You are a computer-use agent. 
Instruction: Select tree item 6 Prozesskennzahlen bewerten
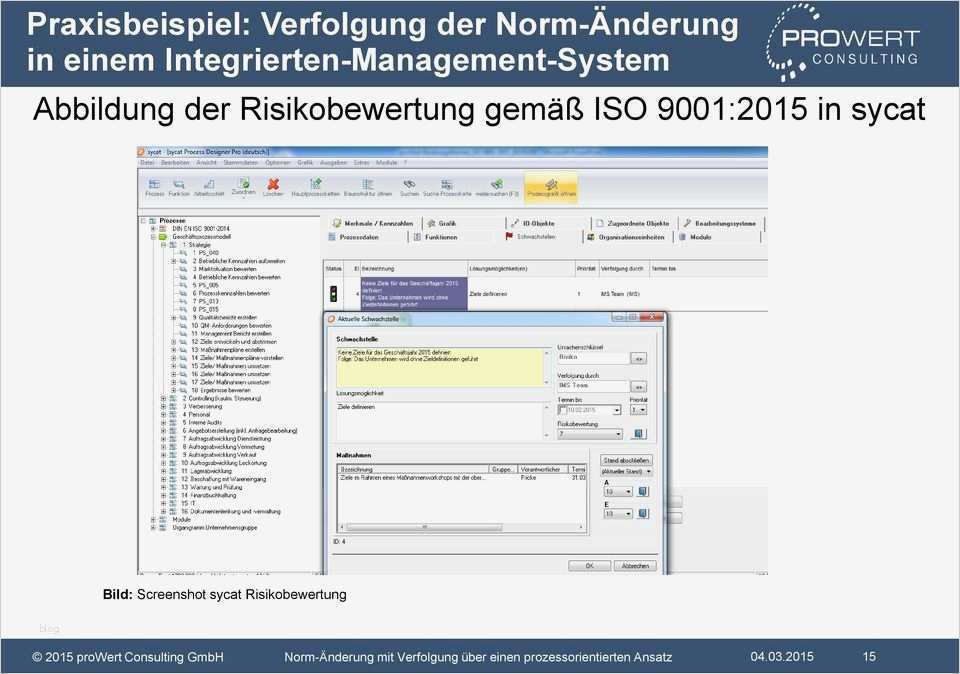(231, 293)
